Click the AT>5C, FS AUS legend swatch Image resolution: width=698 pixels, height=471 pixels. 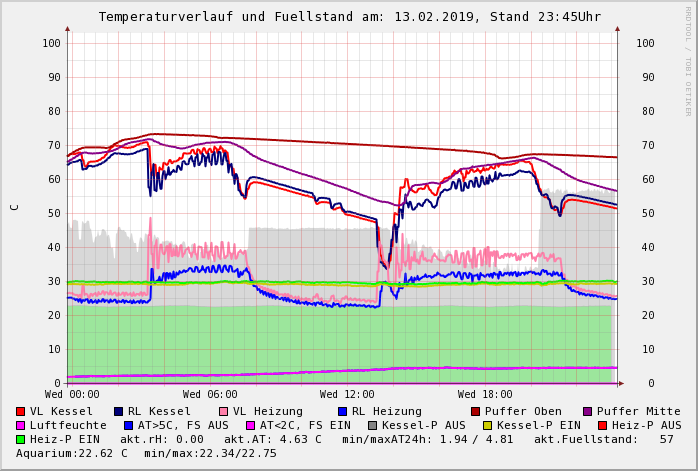click(x=129, y=425)
